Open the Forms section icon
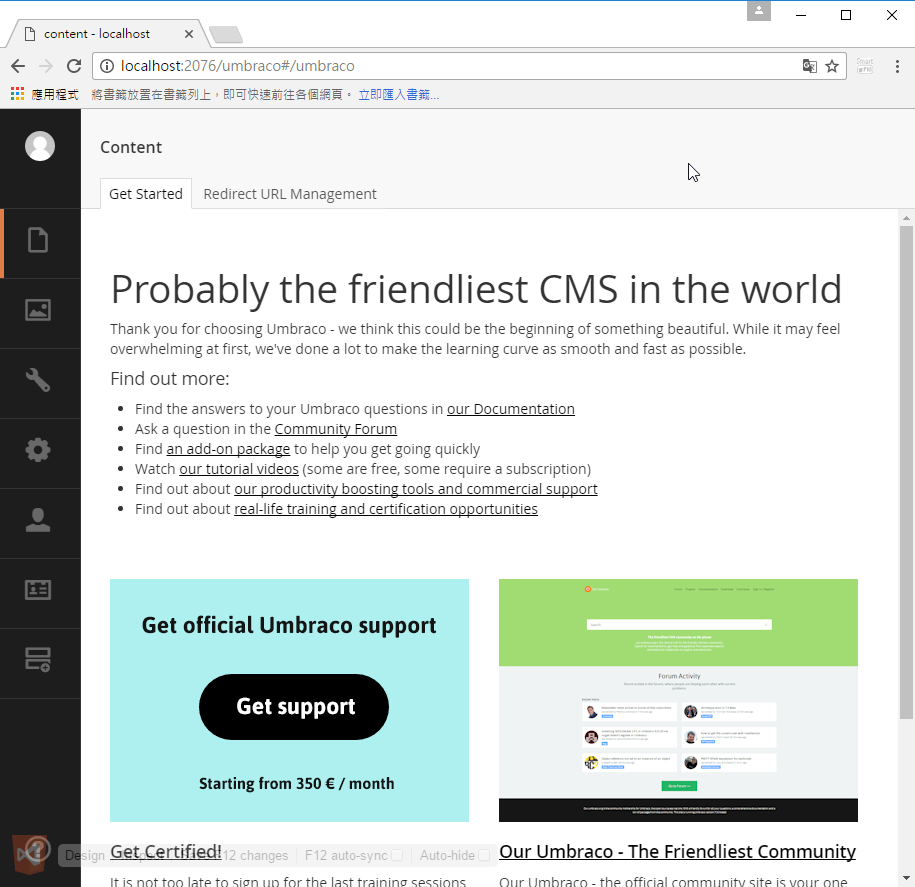Viewport: 915px width, 887px height. pyautogui.click(x=38, y=659)
